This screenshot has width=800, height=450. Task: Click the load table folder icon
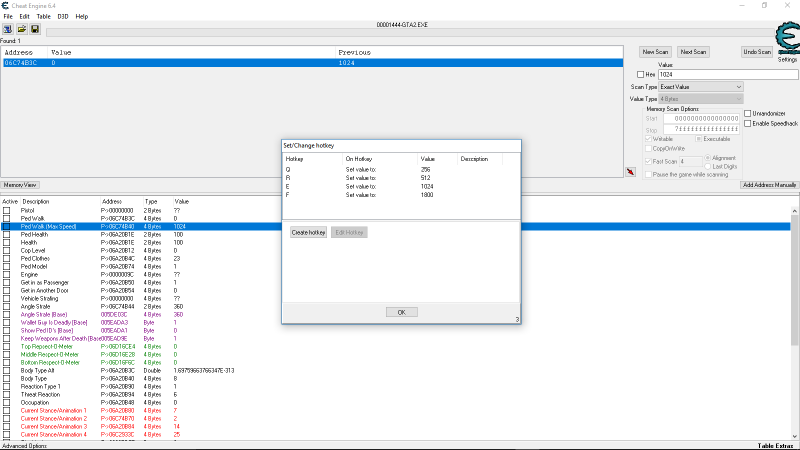[21, 29]
